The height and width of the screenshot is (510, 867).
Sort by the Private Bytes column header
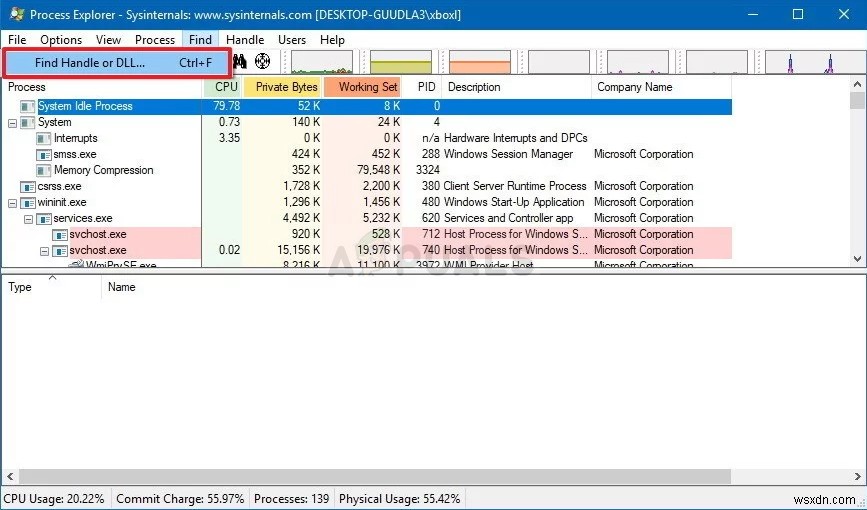tap(283, 87)
